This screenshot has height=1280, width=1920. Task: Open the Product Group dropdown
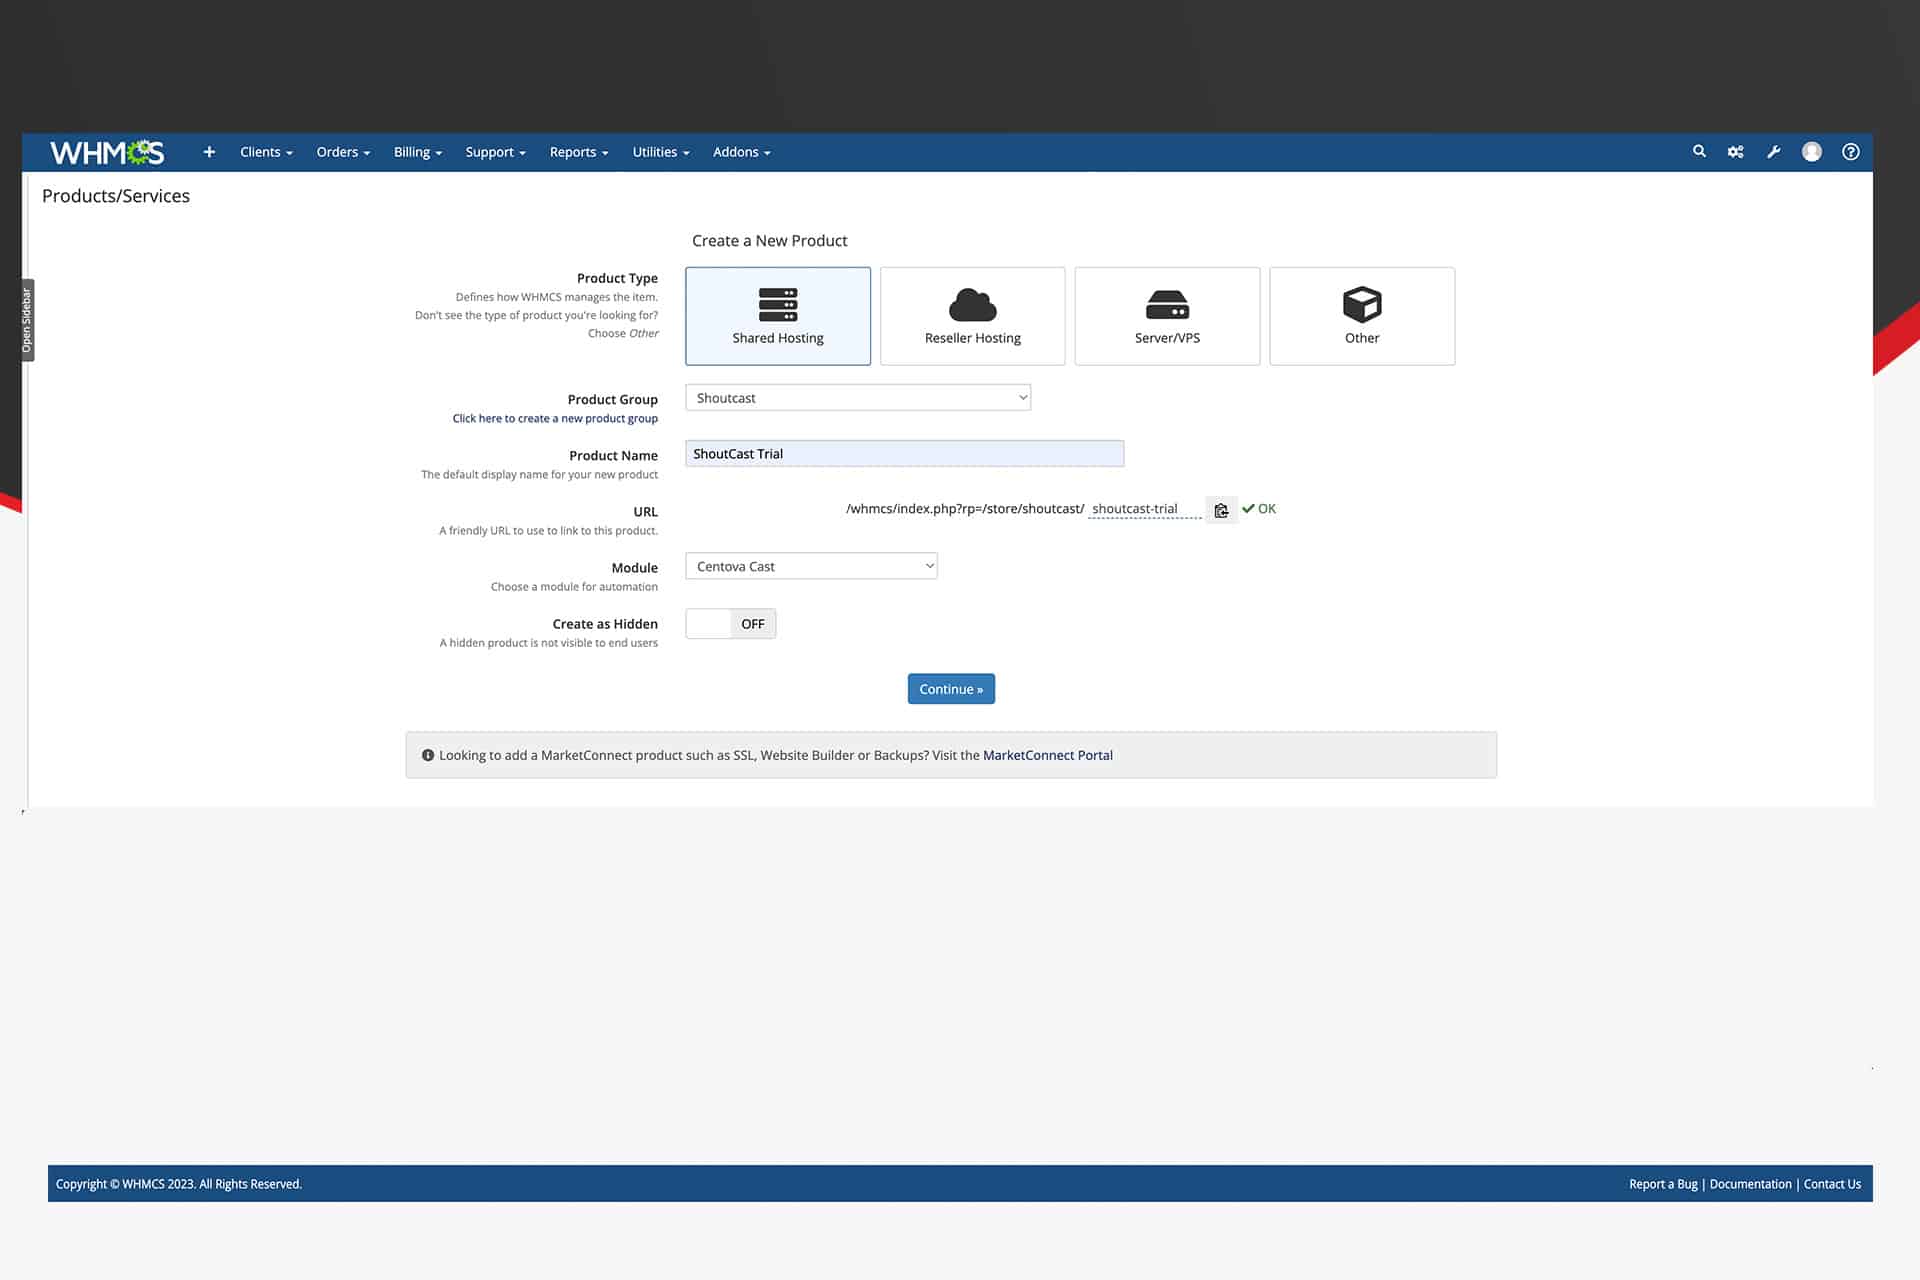[858, 398]
